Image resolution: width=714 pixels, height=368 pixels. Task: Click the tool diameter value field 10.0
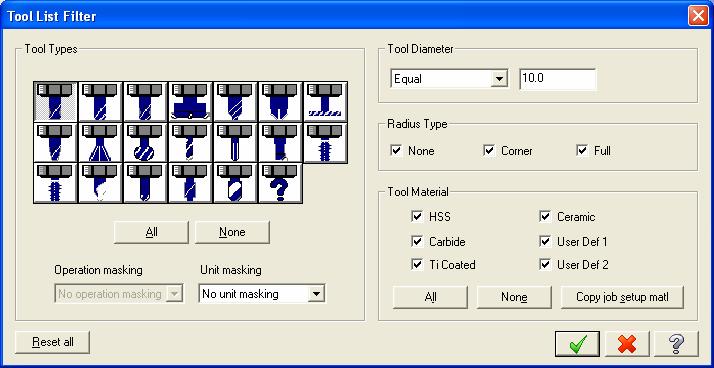(557, 79)
